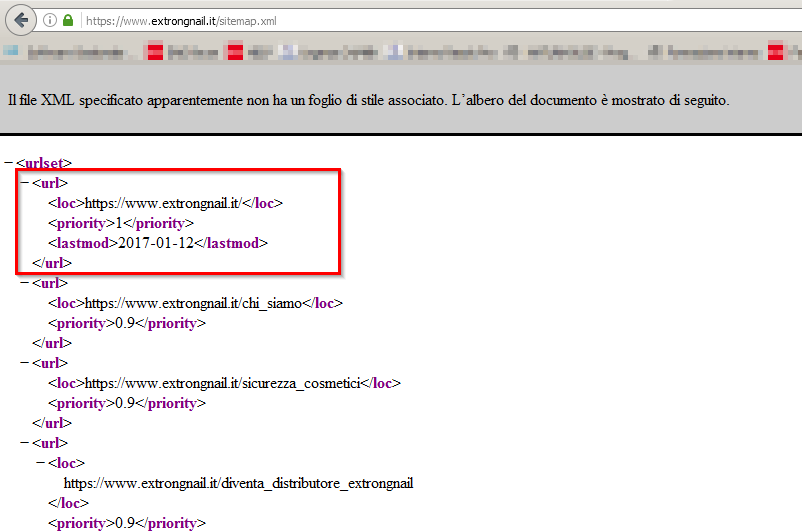Click priority 0.9 below sicurezza_cosmetici

pyautogui.click(x=127, y=403)
